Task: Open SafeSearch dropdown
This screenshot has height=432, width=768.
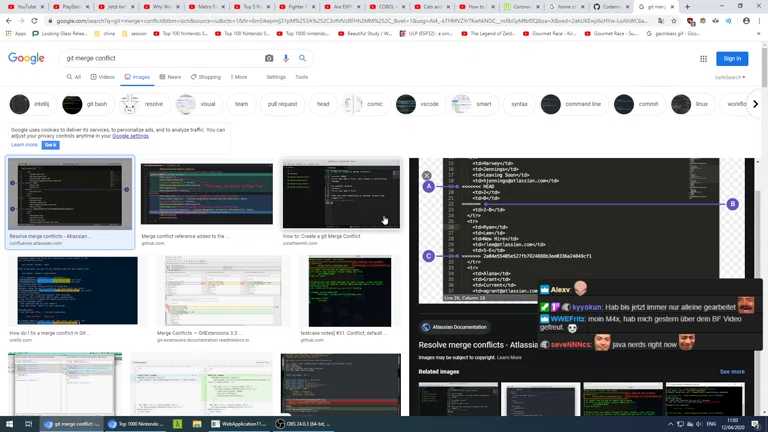Action: (x=730, y=77)
